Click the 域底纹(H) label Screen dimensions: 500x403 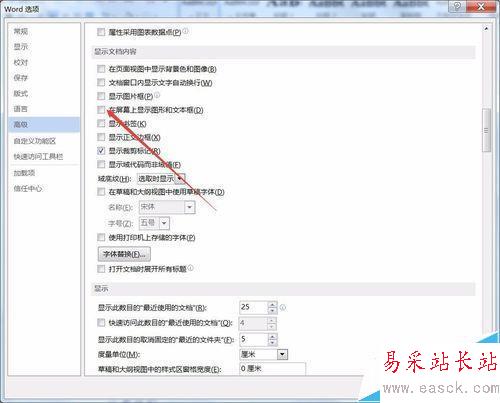(x=114, y=179)
